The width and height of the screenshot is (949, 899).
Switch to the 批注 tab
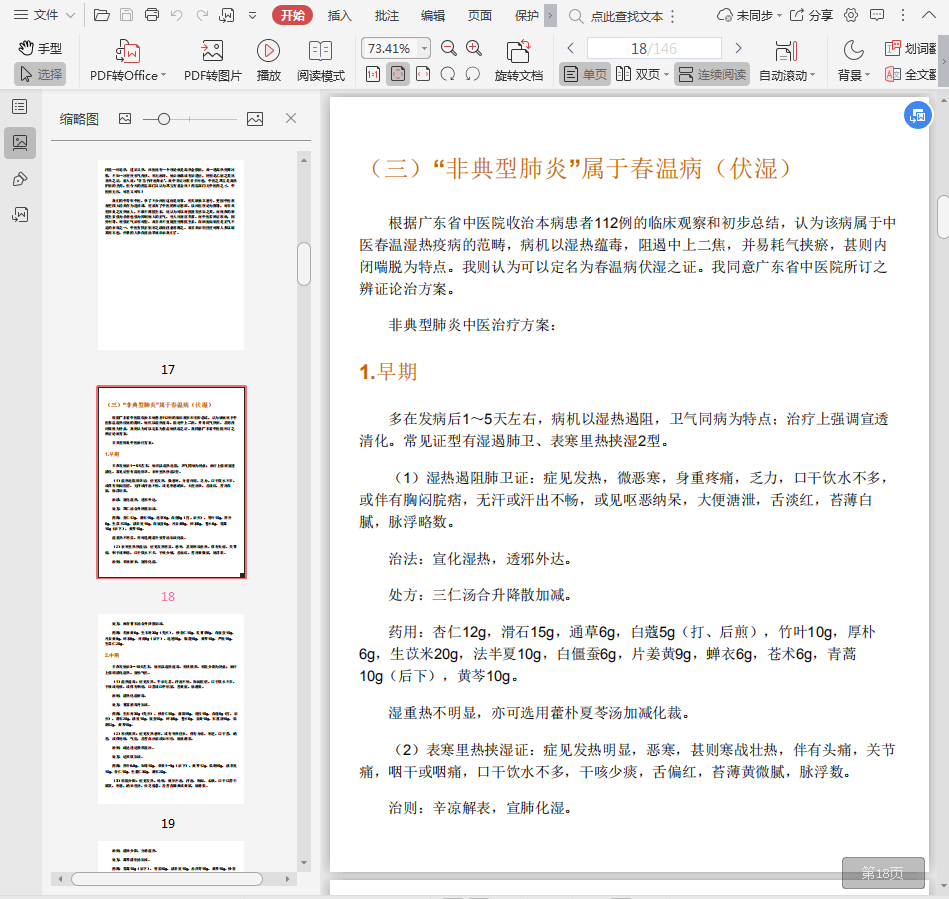pyautogui.click(x=386, y=15)
